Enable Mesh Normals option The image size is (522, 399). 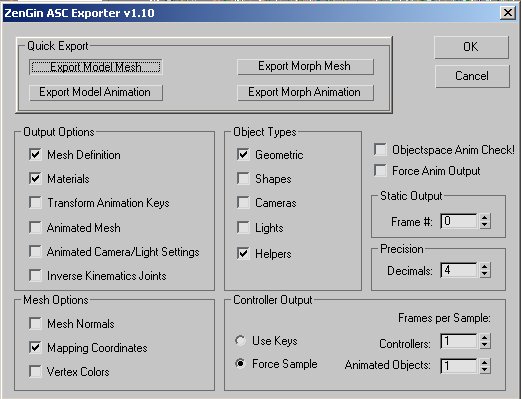pyautogui.click(x=35, y=324)
